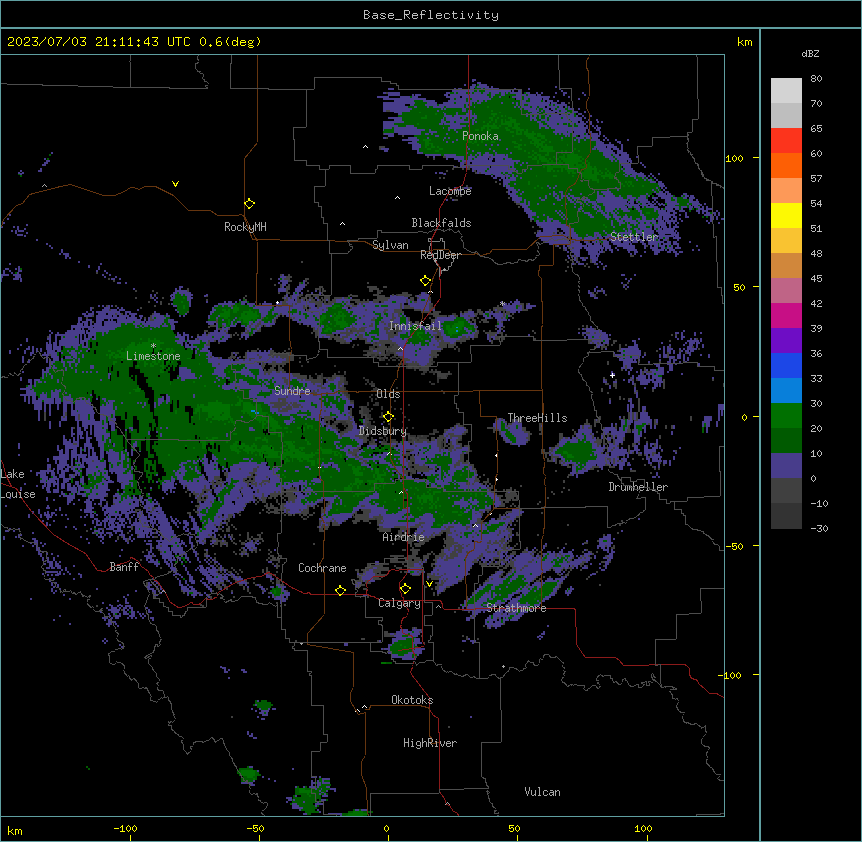862x842 pixels.
Task: Click the dBZ legend heading
Action: pyautogui.click(x=810, y=54)
